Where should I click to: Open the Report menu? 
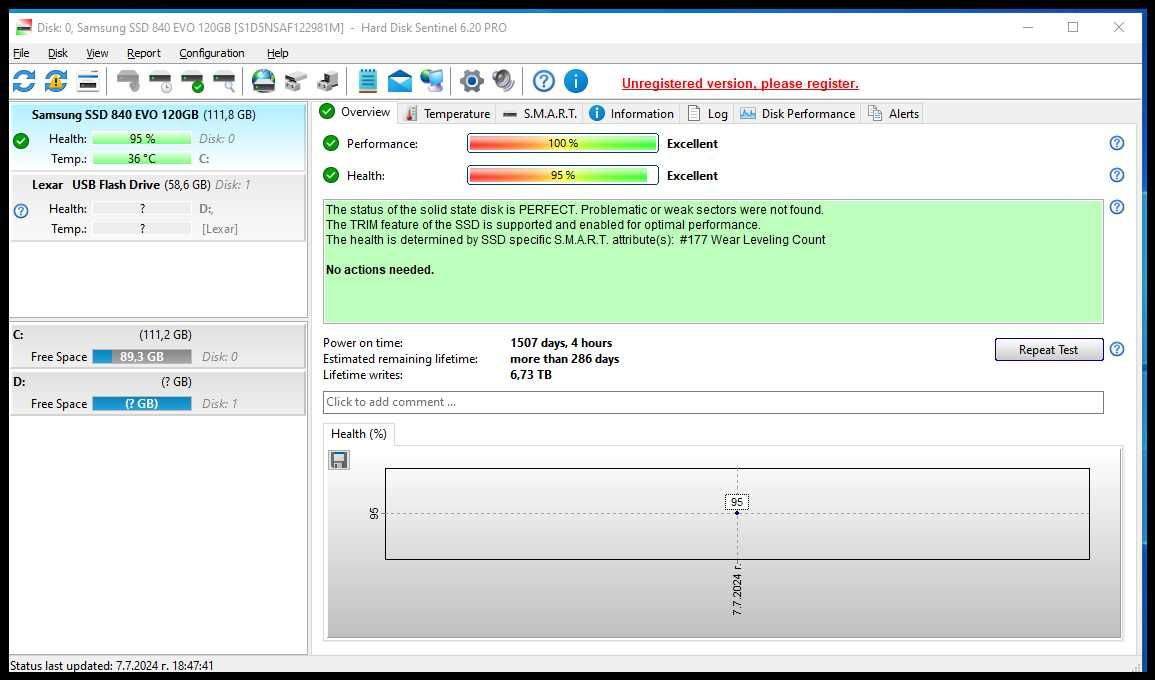pyautogui.click(x=144, y=53)
